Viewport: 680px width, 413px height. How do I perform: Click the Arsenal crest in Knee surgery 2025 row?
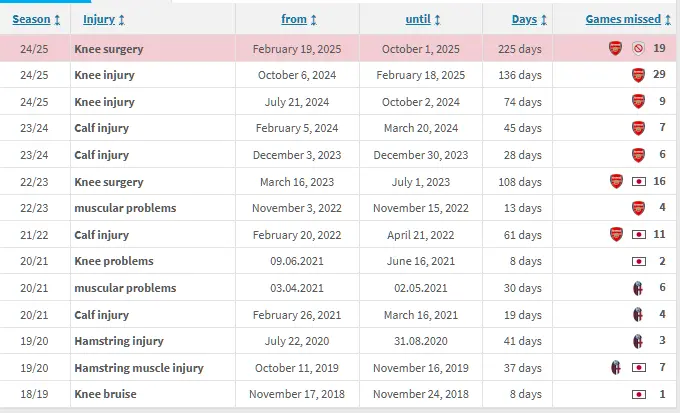point(616,48)
